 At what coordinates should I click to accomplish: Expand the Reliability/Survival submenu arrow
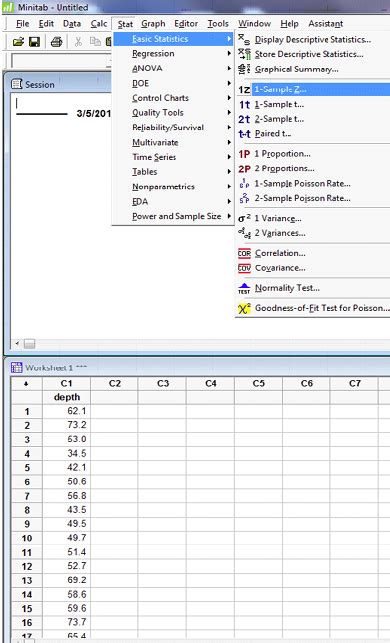[229, 127]
